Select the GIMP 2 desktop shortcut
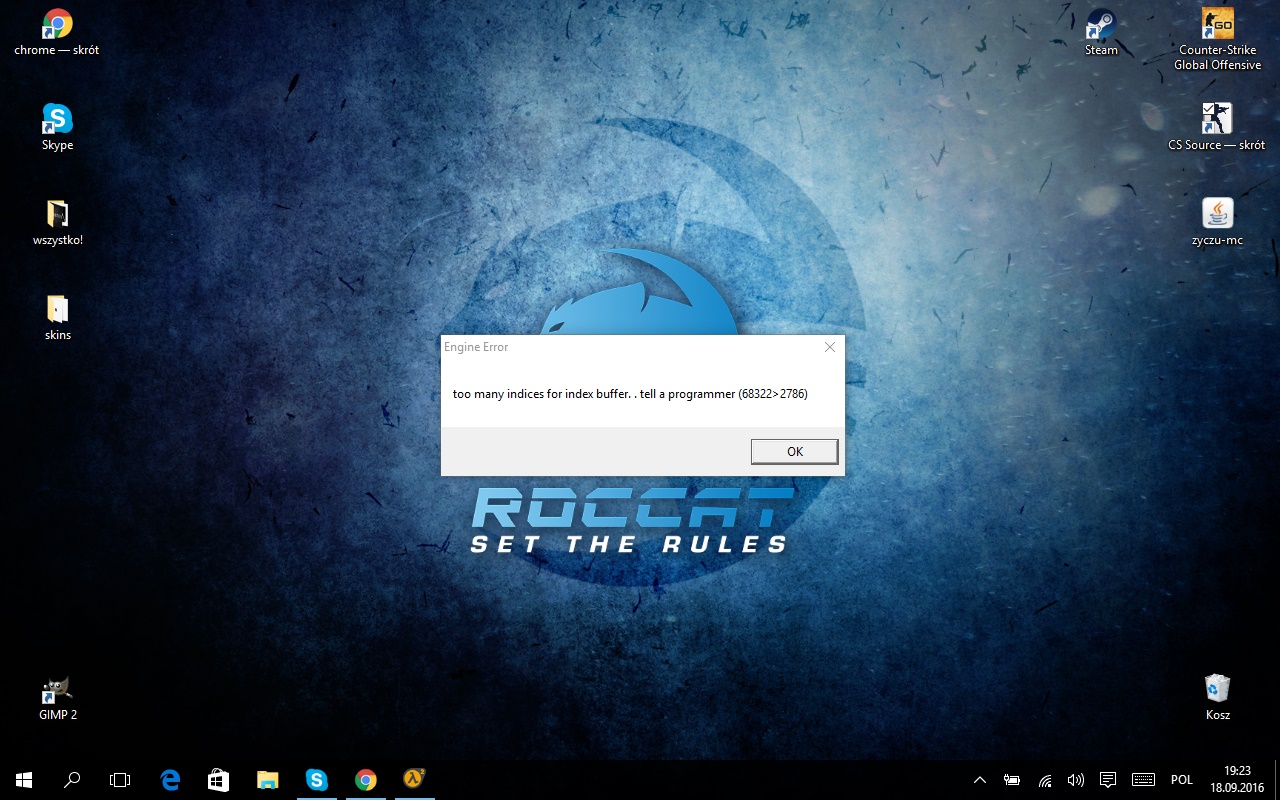Image resolution: width=1280 pixels, height=800 pixels. 57,690
